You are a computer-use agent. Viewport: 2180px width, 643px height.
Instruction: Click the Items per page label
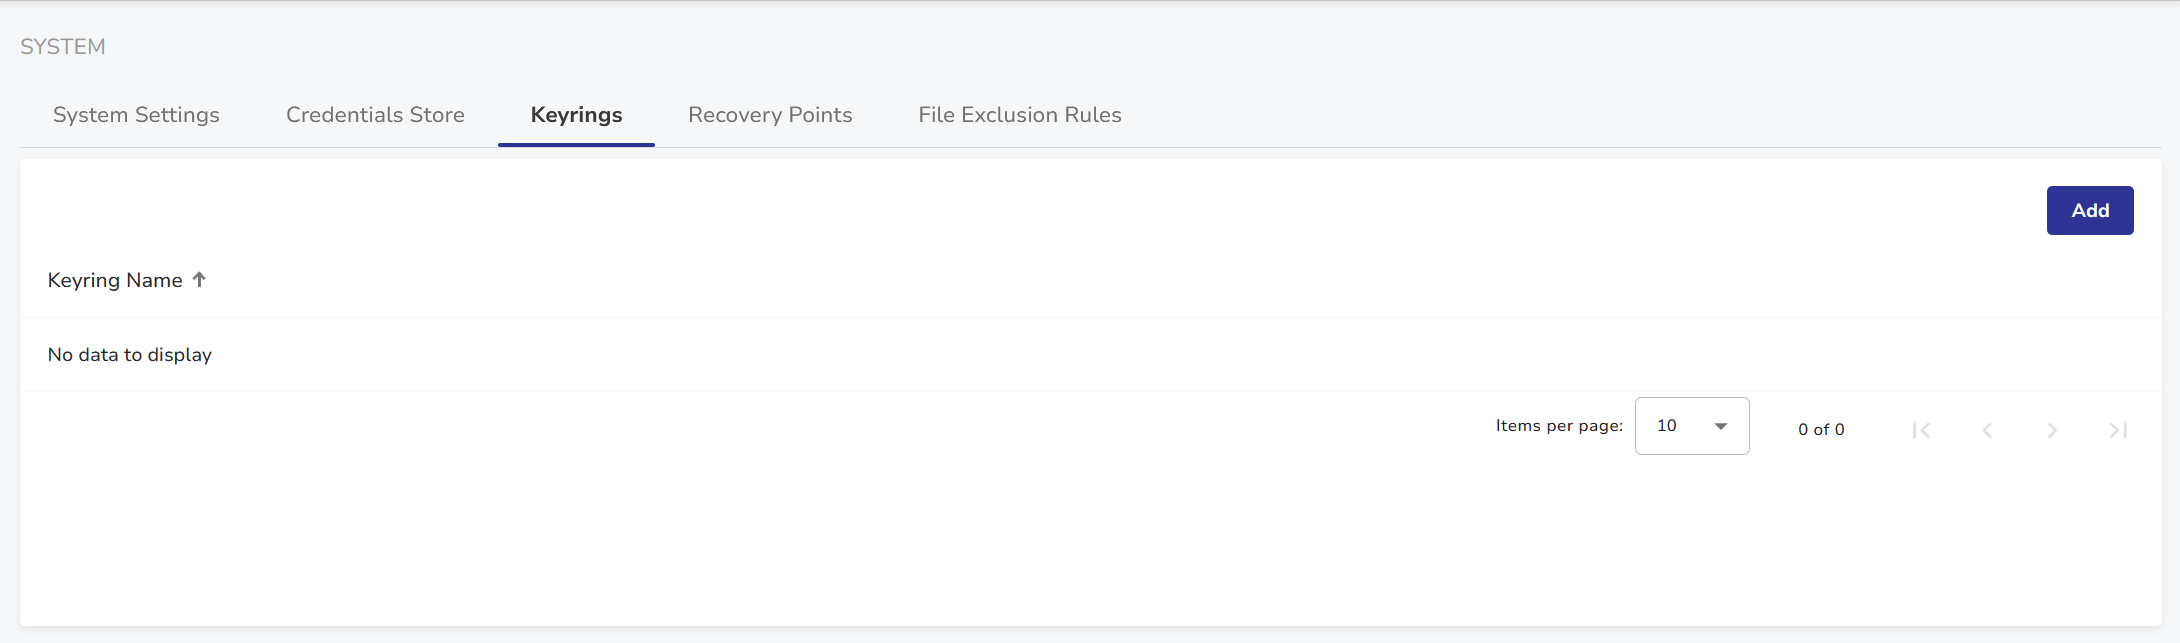point(1559,426)
